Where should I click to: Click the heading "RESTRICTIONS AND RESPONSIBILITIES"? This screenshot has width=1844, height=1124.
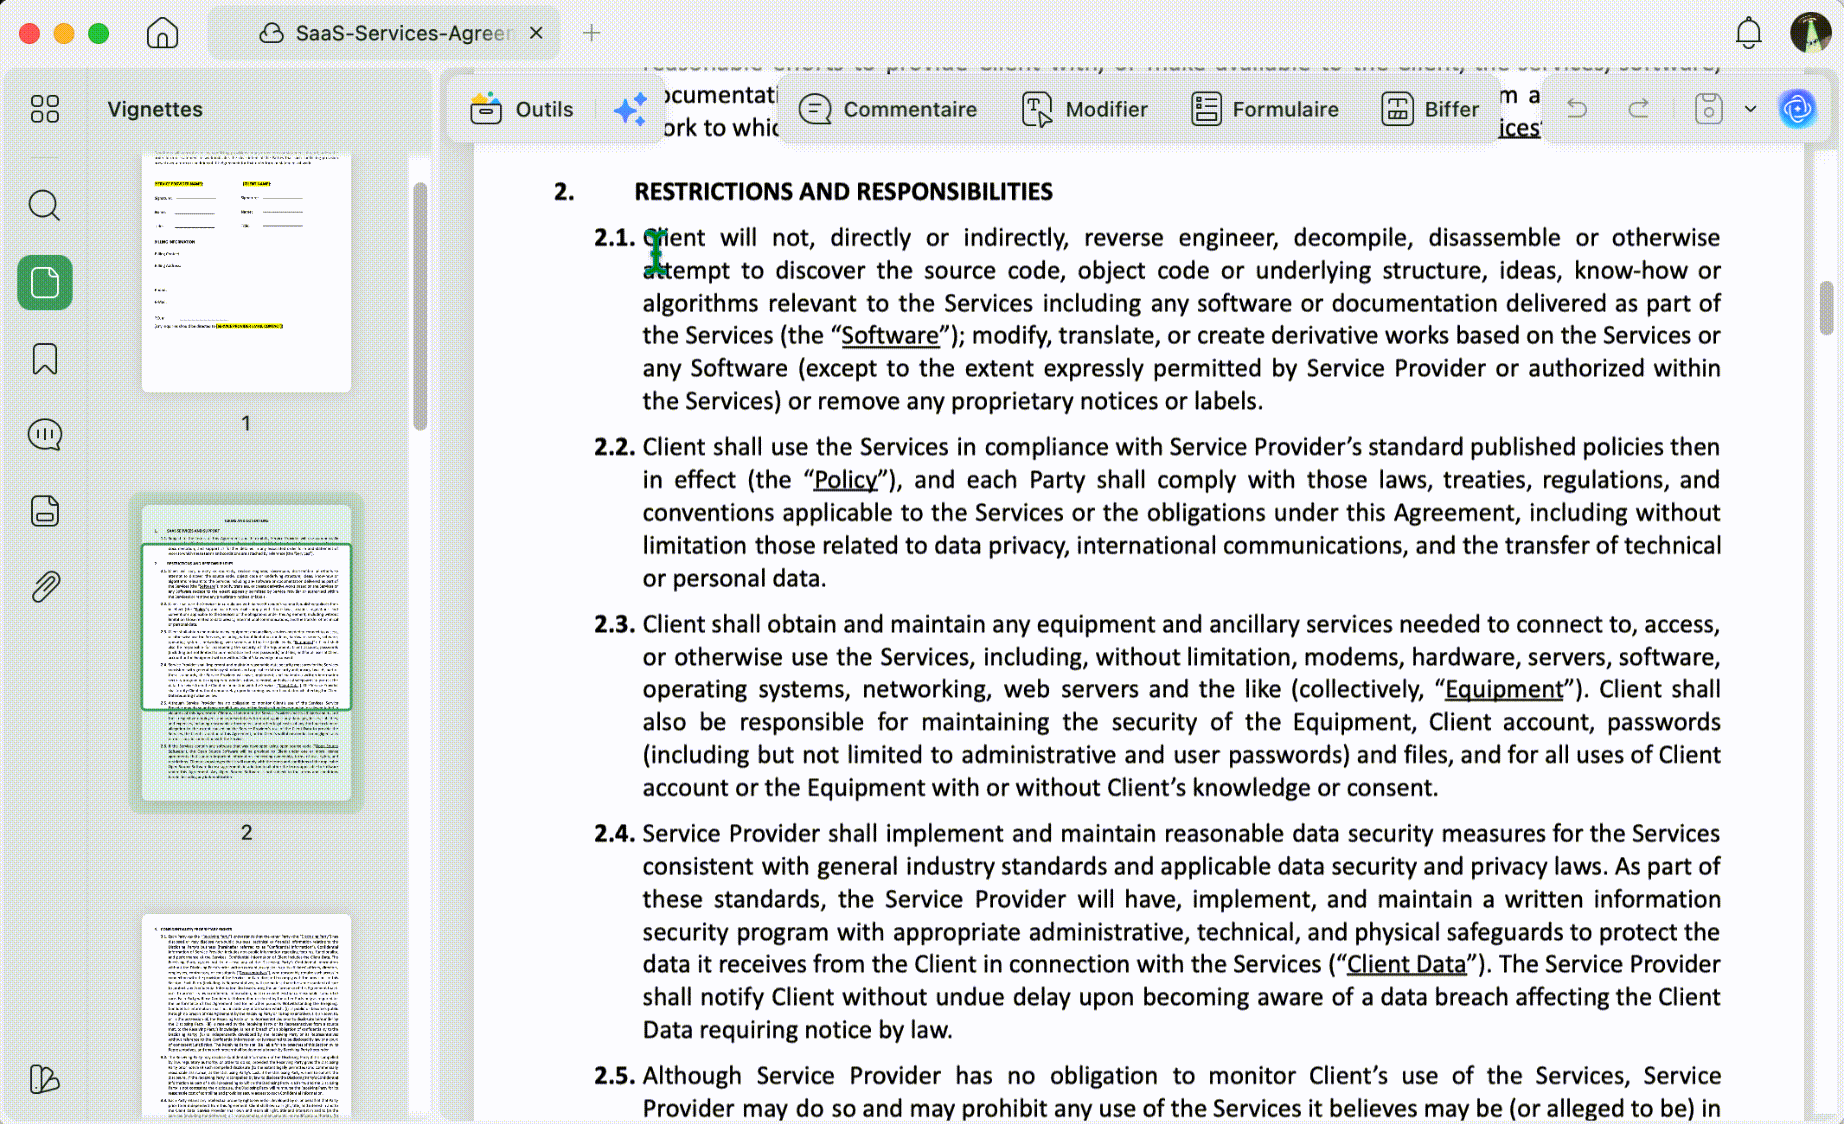point(843,191)
